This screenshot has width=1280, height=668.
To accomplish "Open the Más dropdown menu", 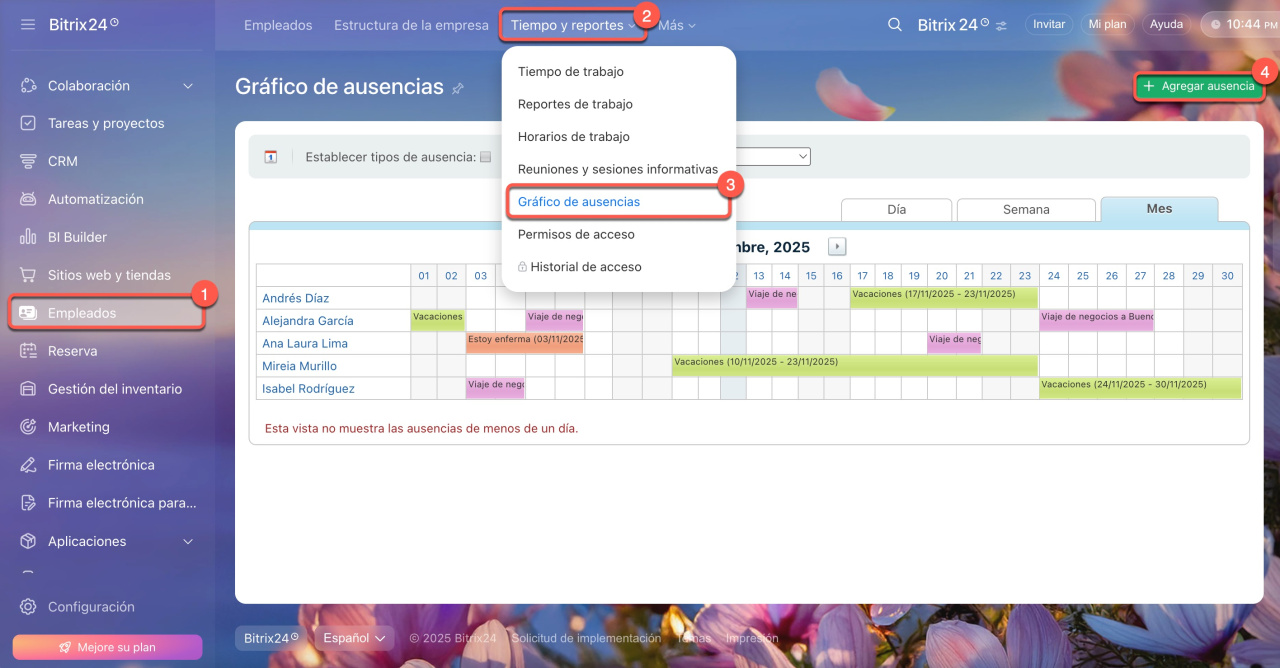I will 677,25.
